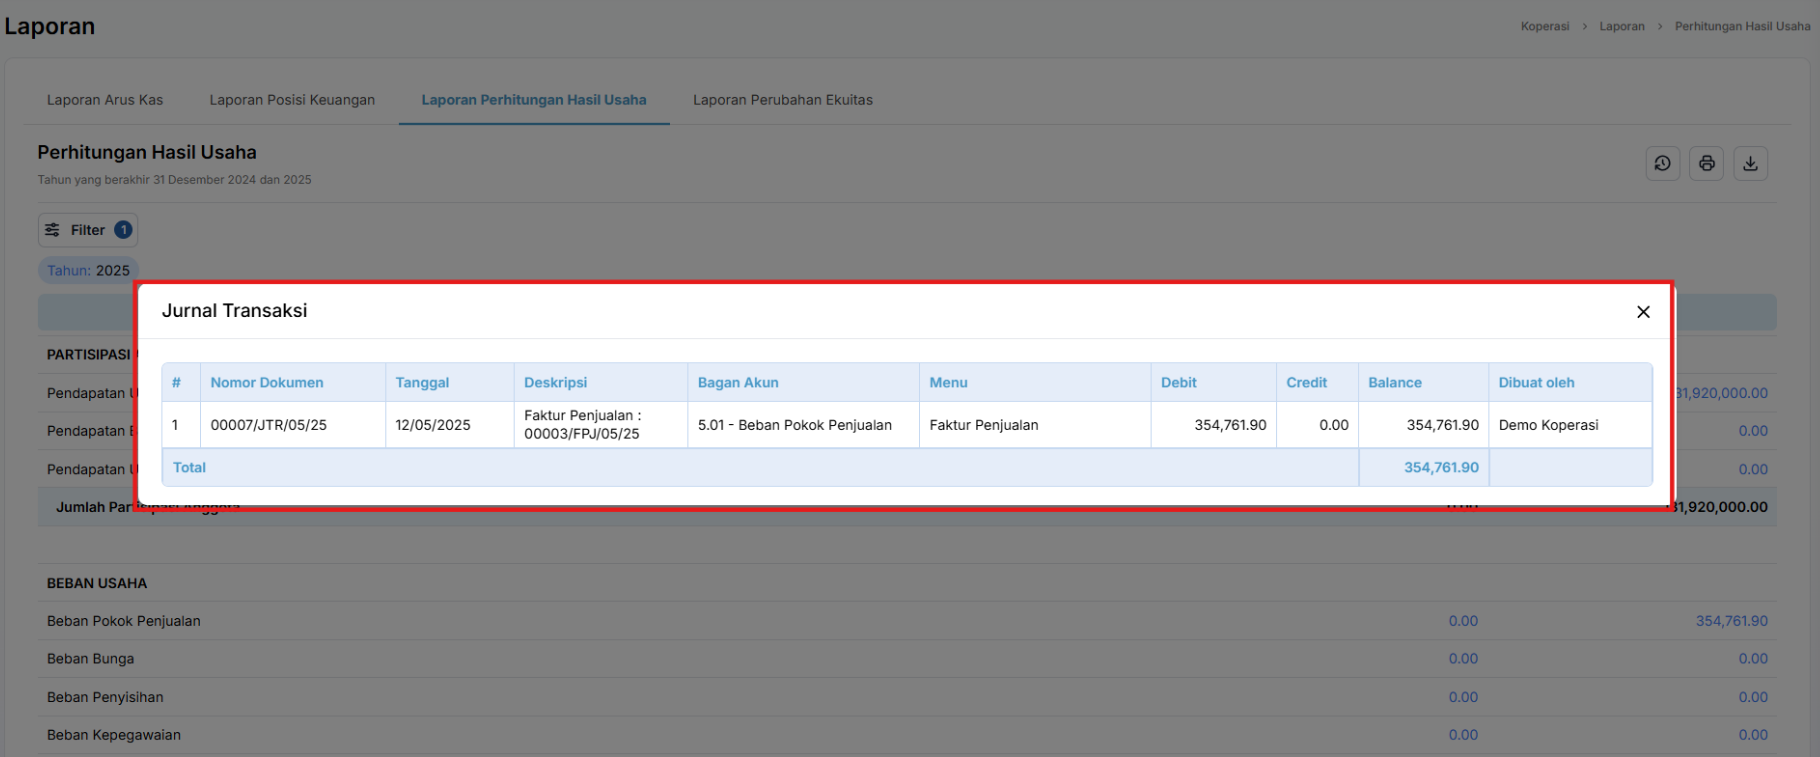Go to Koperasi breadcrumb link
This screenshot has height=757, width=1820.
click(1545, 26)
